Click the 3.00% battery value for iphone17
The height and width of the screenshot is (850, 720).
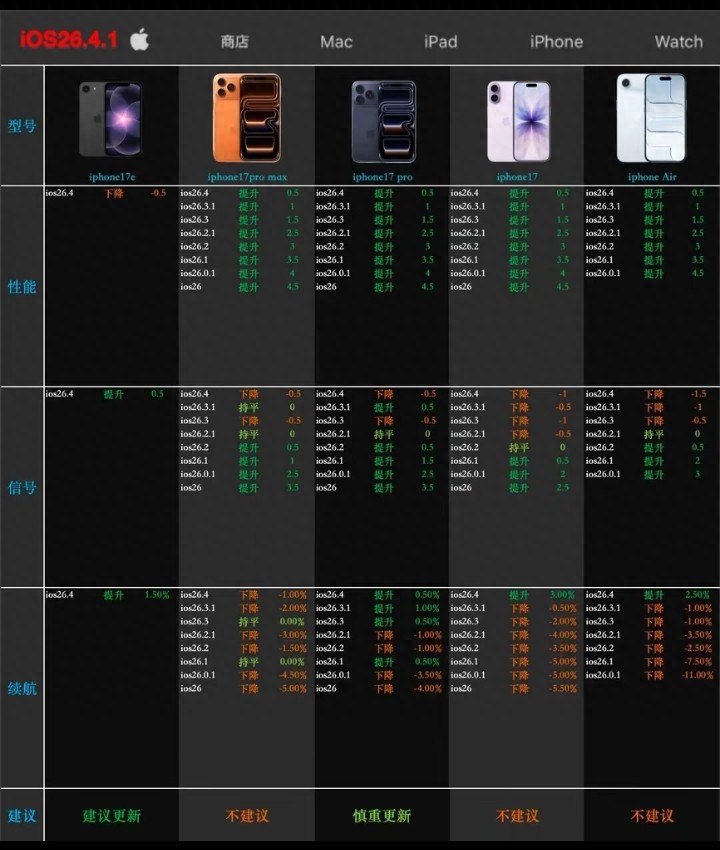pos(562,595)
